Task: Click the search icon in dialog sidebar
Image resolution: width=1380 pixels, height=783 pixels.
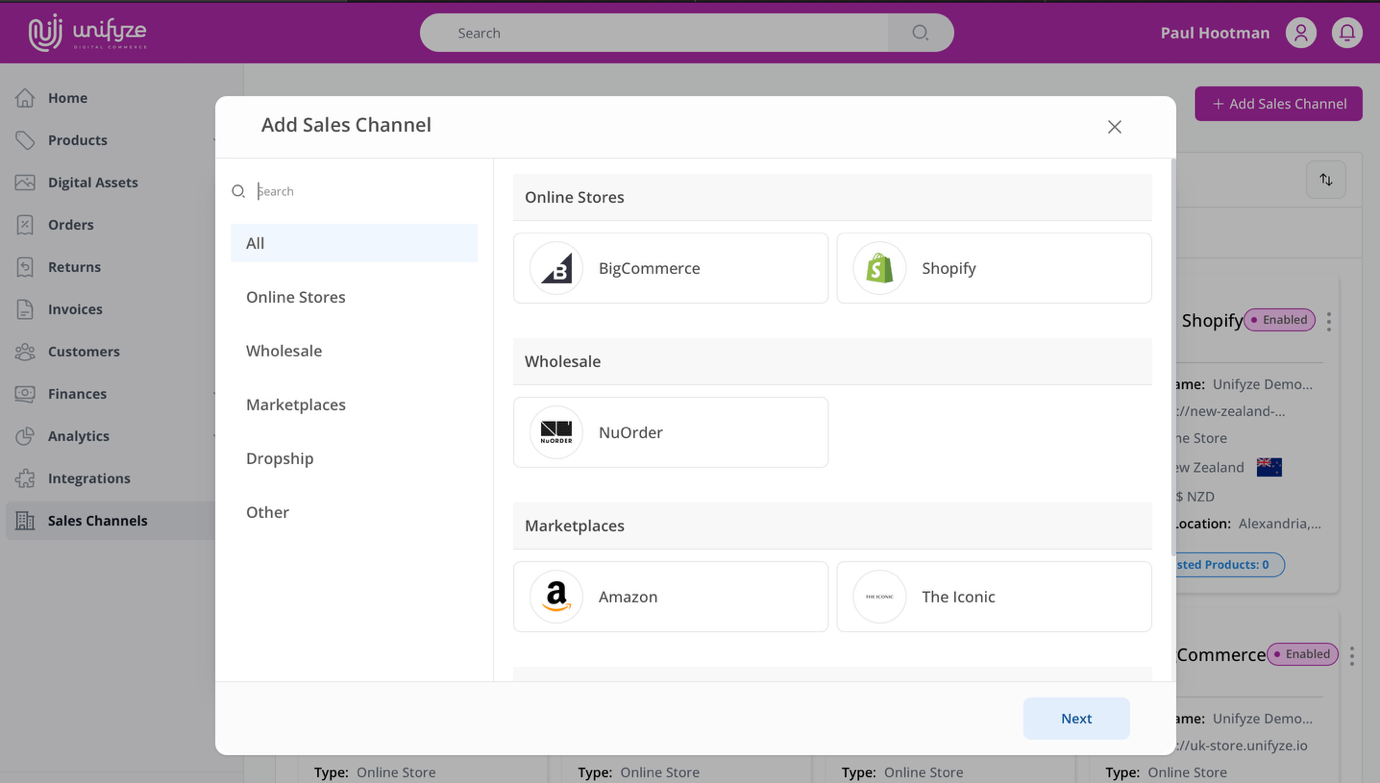Action: (x=238, y=191)
